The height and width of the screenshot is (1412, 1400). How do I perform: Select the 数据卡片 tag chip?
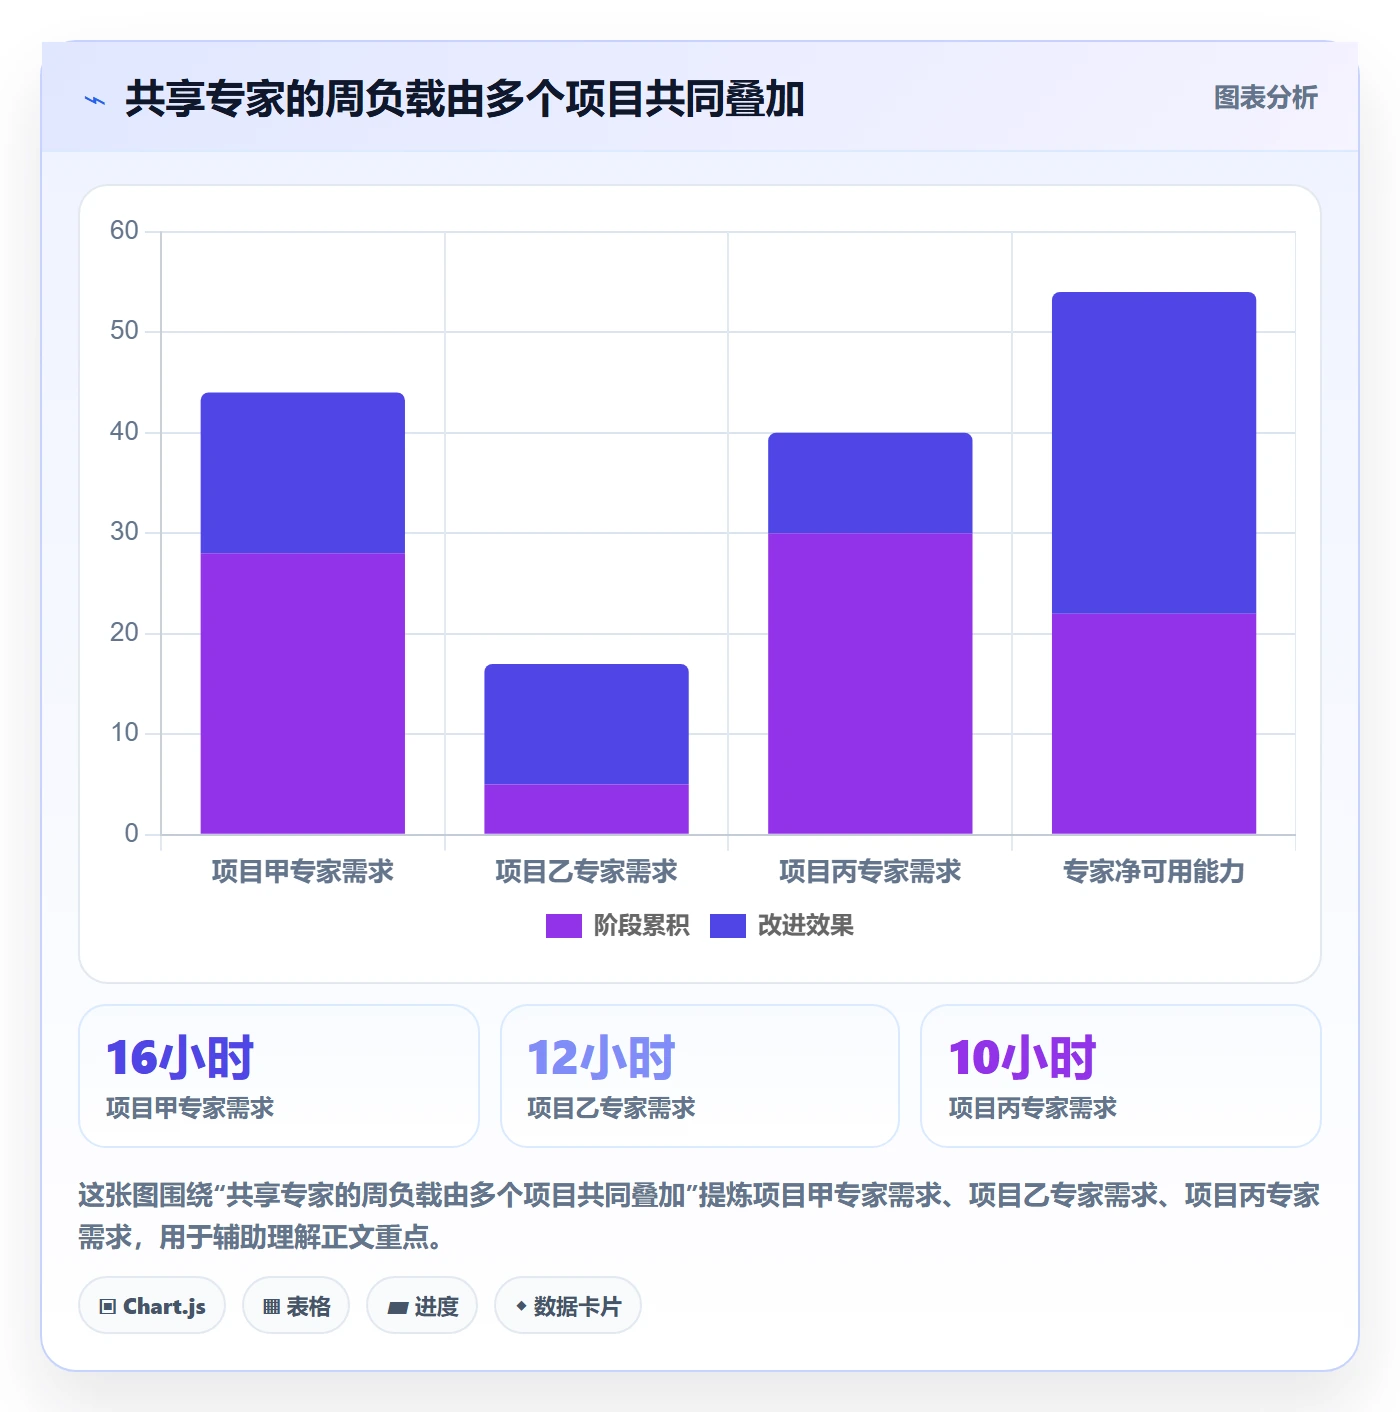coord(567,1306)
